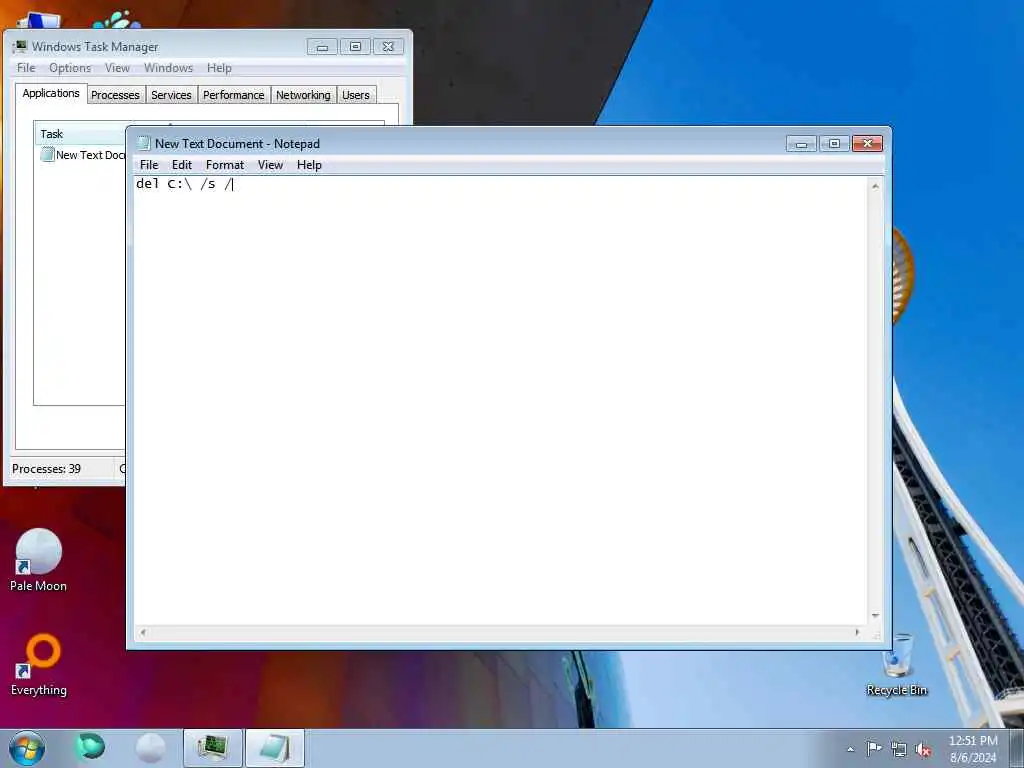Switch to the Processes tab

pyautogui.click(x=116, y=95)
